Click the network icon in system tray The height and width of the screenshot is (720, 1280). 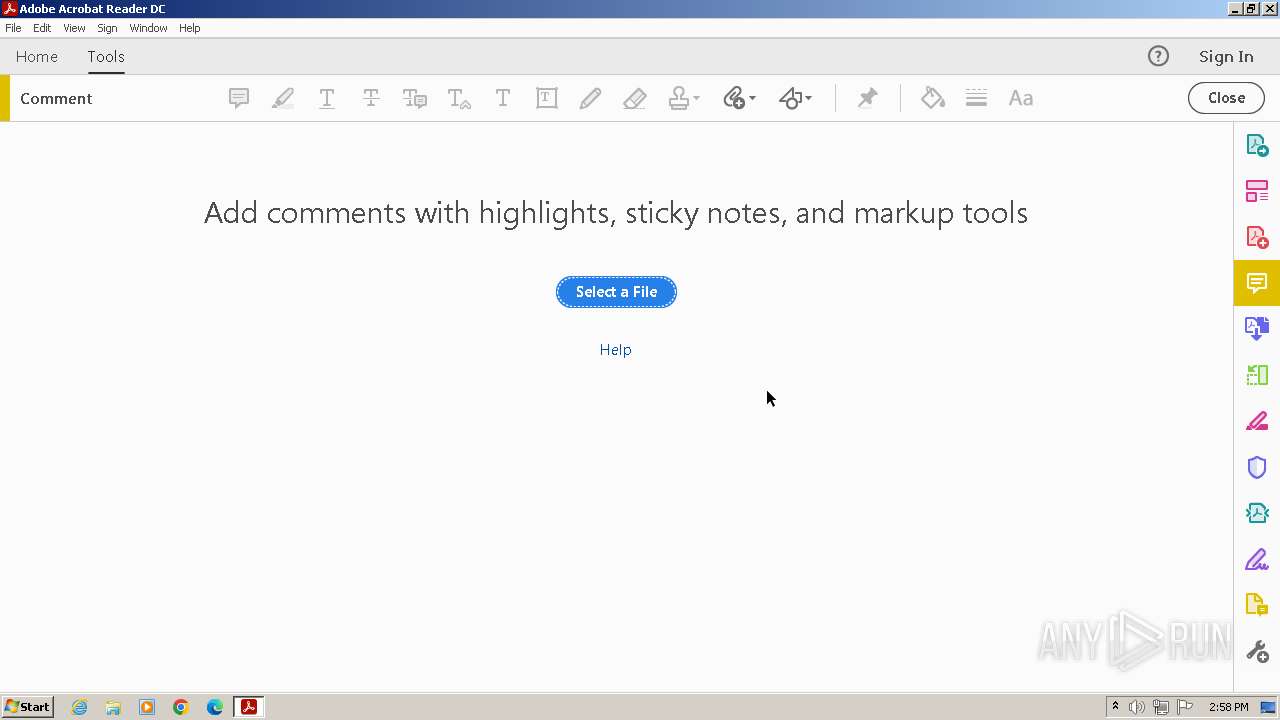click(x=1161, y=707)
